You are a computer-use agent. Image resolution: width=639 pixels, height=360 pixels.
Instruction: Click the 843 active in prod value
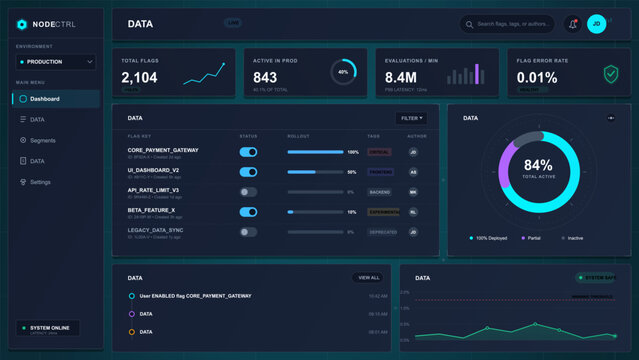pos(265,77)
